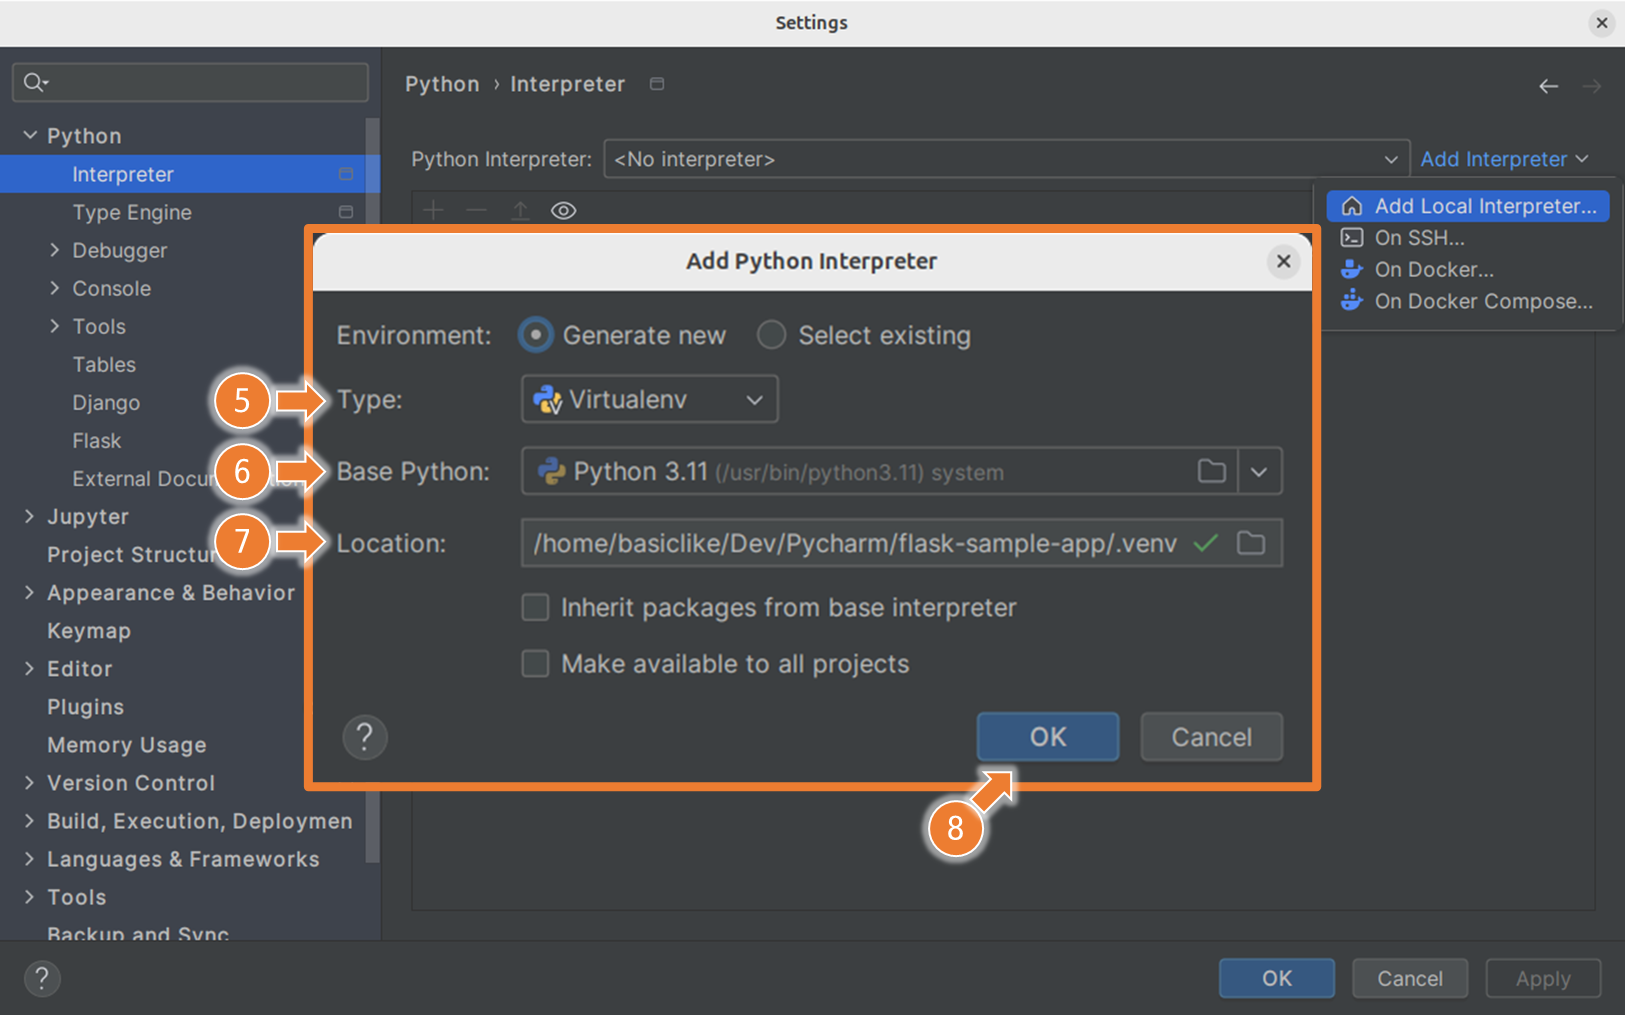This screenshot has height=1015, width=1625.
Task: Close the Add Python Interpreter dialog
Action: point(1284,261)
